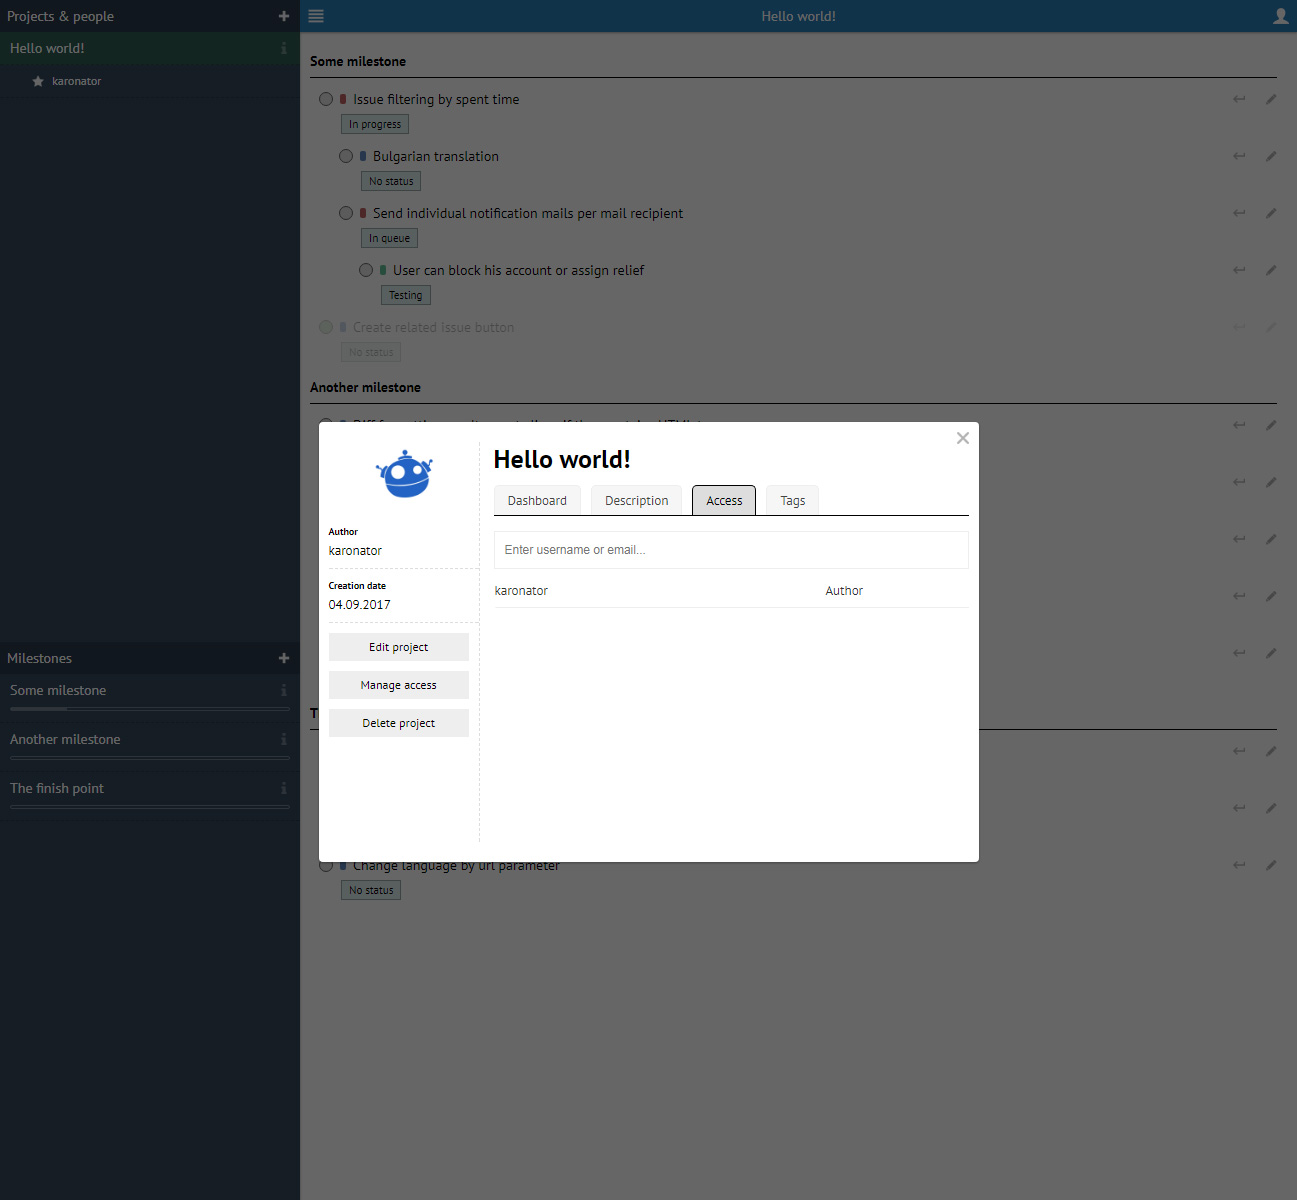The height and width of the screenshot is (1200, 1297).
Task: Open the Testing status dropdown
Action: click(x=405, y=295)
